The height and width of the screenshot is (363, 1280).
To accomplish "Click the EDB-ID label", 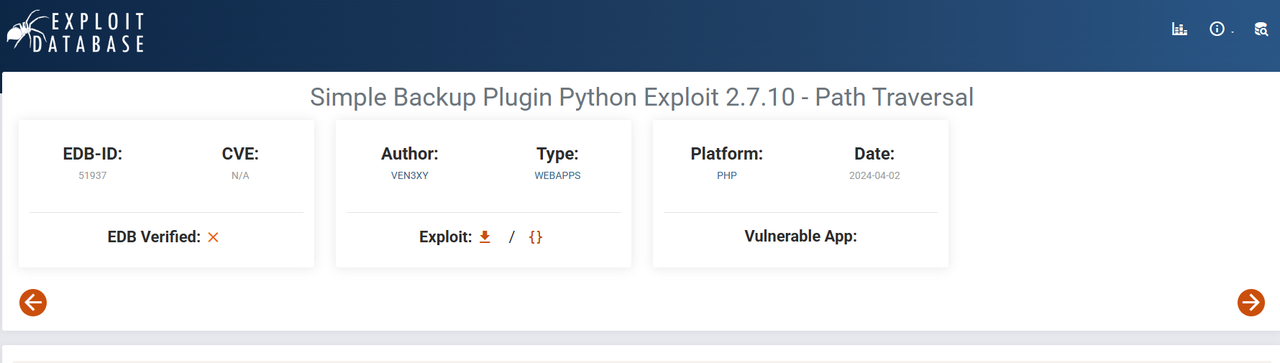I will [x=92, y=154].
